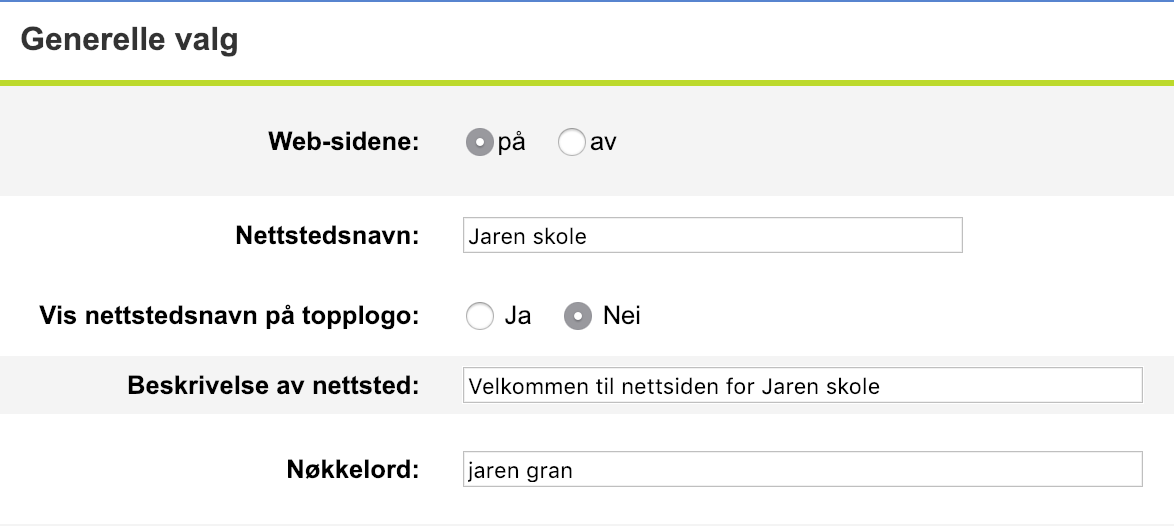This screenshot has width=1174, height=526.
Task: Click into the Nøkkelord input field
Action: point(802,470)
